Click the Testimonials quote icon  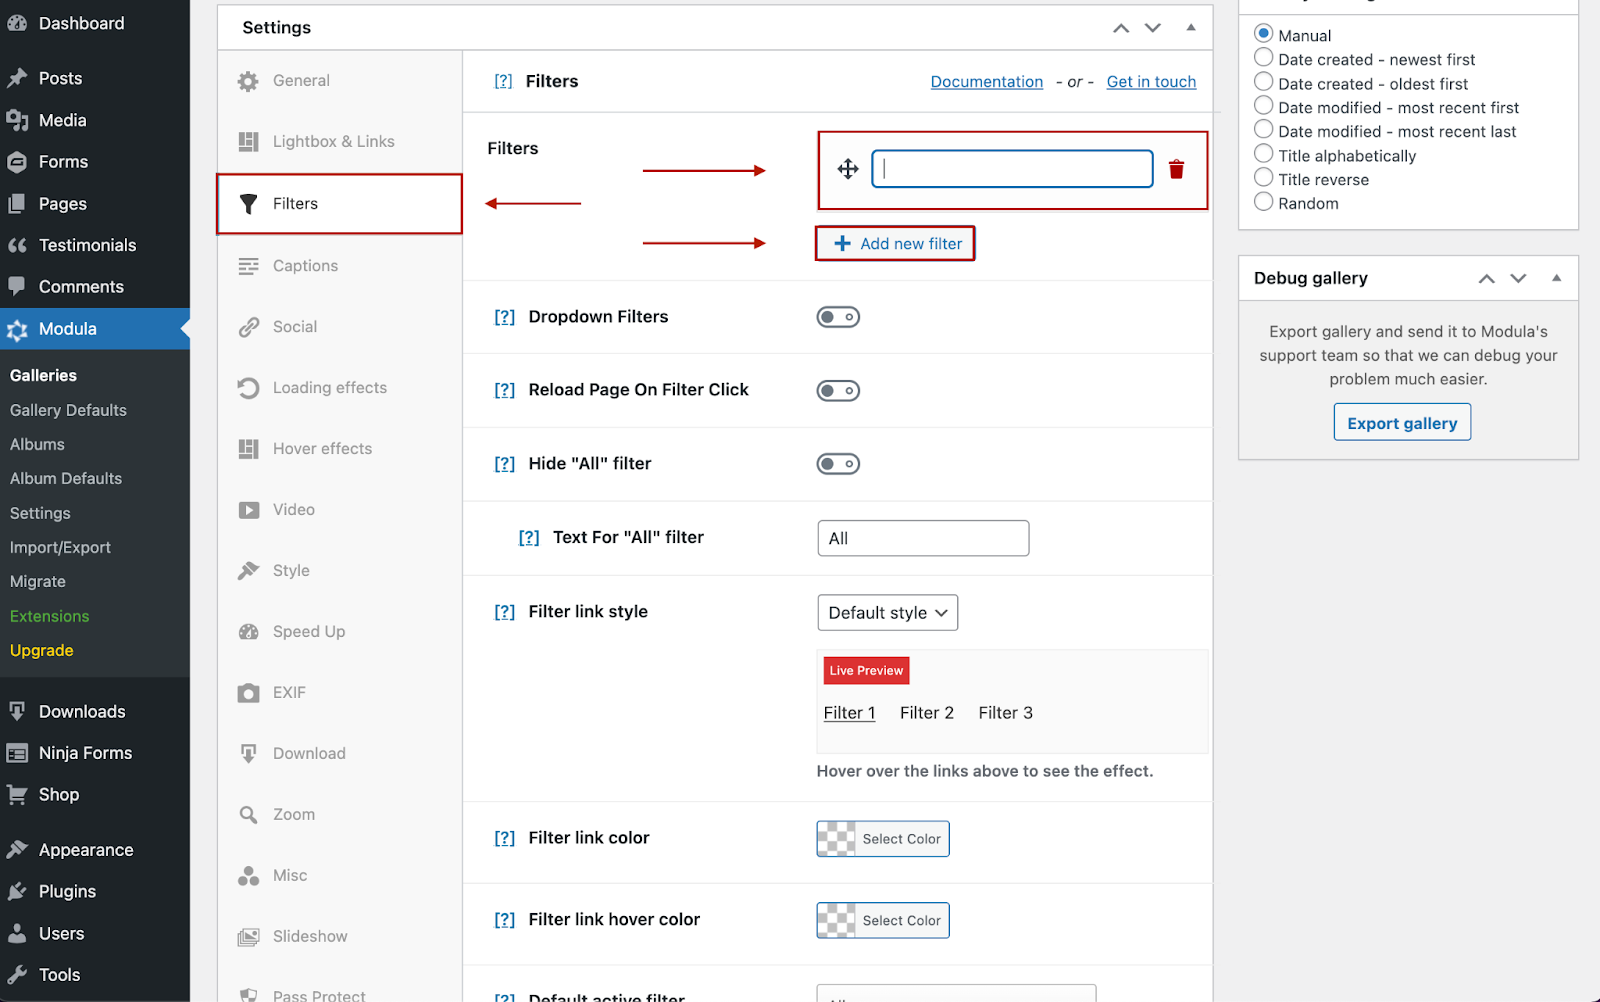(17, 245)
